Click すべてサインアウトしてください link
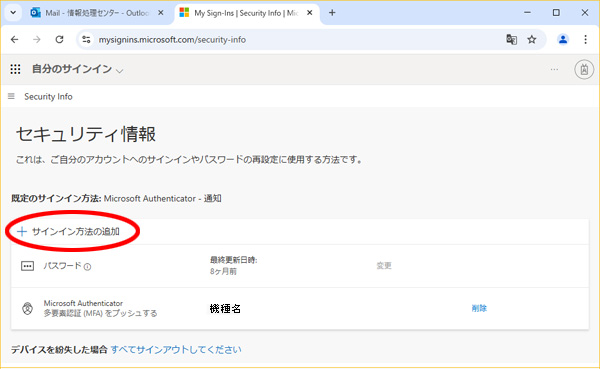600x369 pixels. pos(176,349)
